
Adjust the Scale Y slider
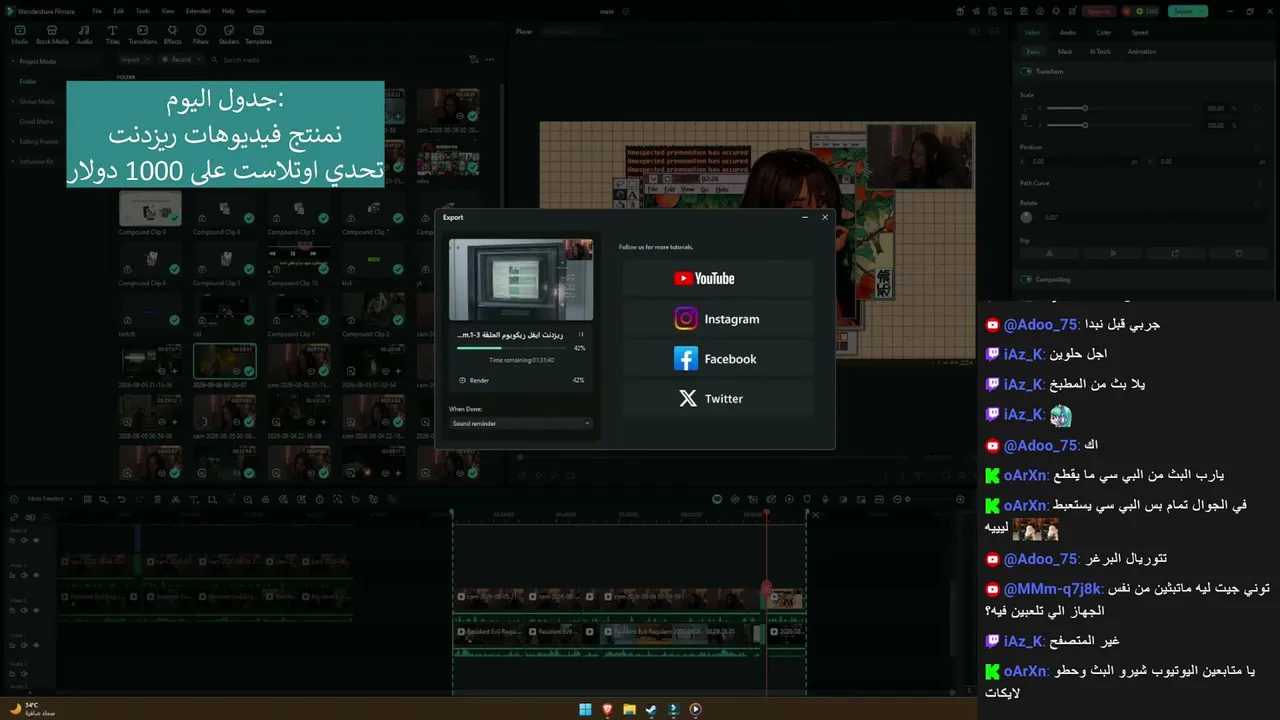pyautogui.click(x=1085, y=125)
